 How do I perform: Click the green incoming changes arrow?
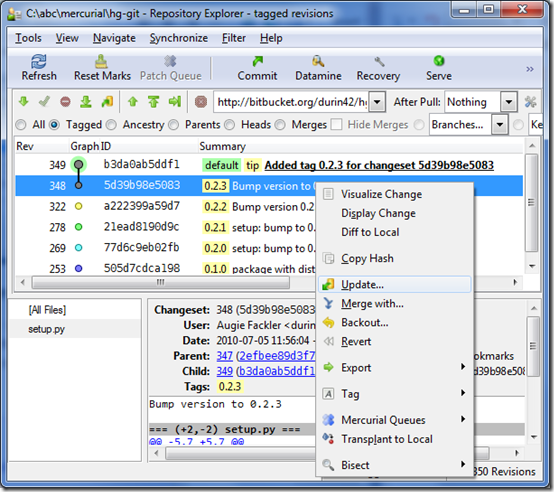click(x=24, y=102)
